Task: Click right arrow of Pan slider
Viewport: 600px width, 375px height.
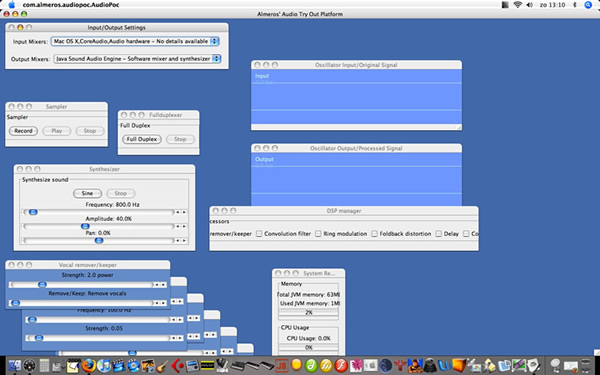Action: [184, 240]
